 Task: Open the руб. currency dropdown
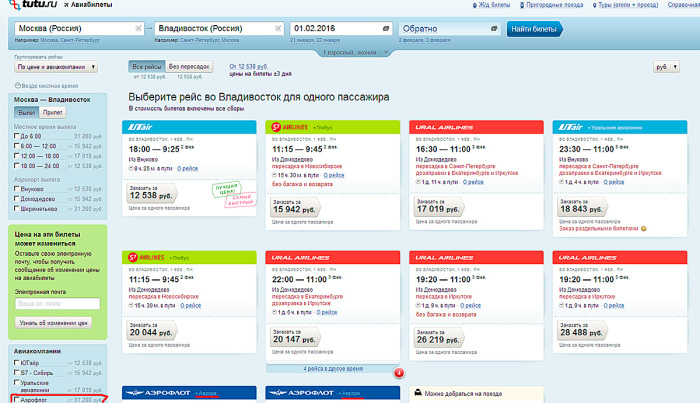click(665, 66)
